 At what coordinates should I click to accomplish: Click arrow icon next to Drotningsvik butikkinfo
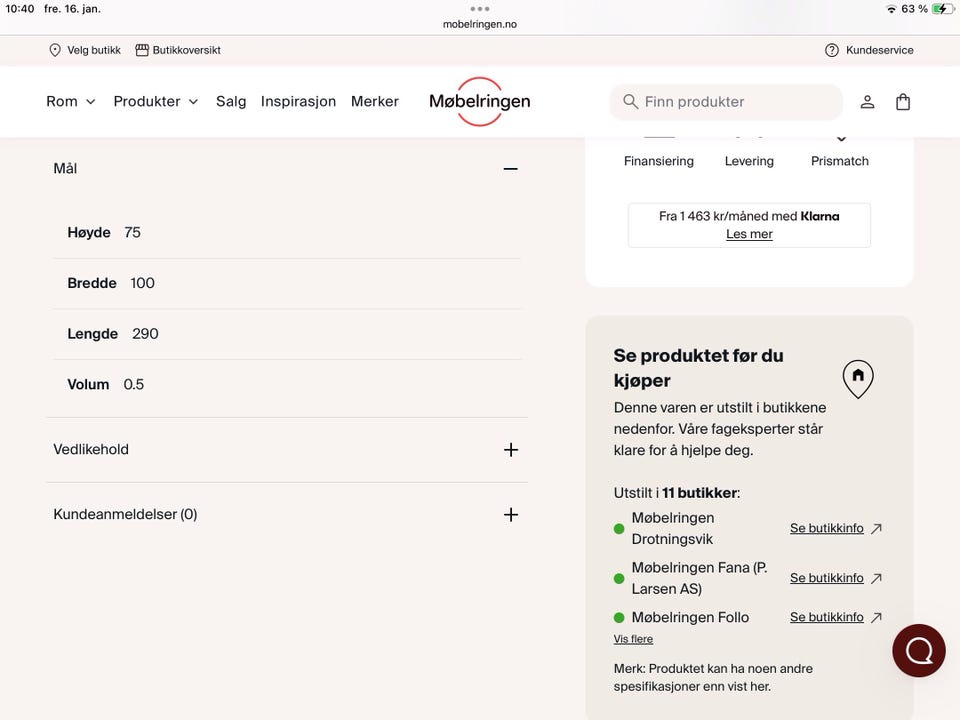(x=877, y=528)
